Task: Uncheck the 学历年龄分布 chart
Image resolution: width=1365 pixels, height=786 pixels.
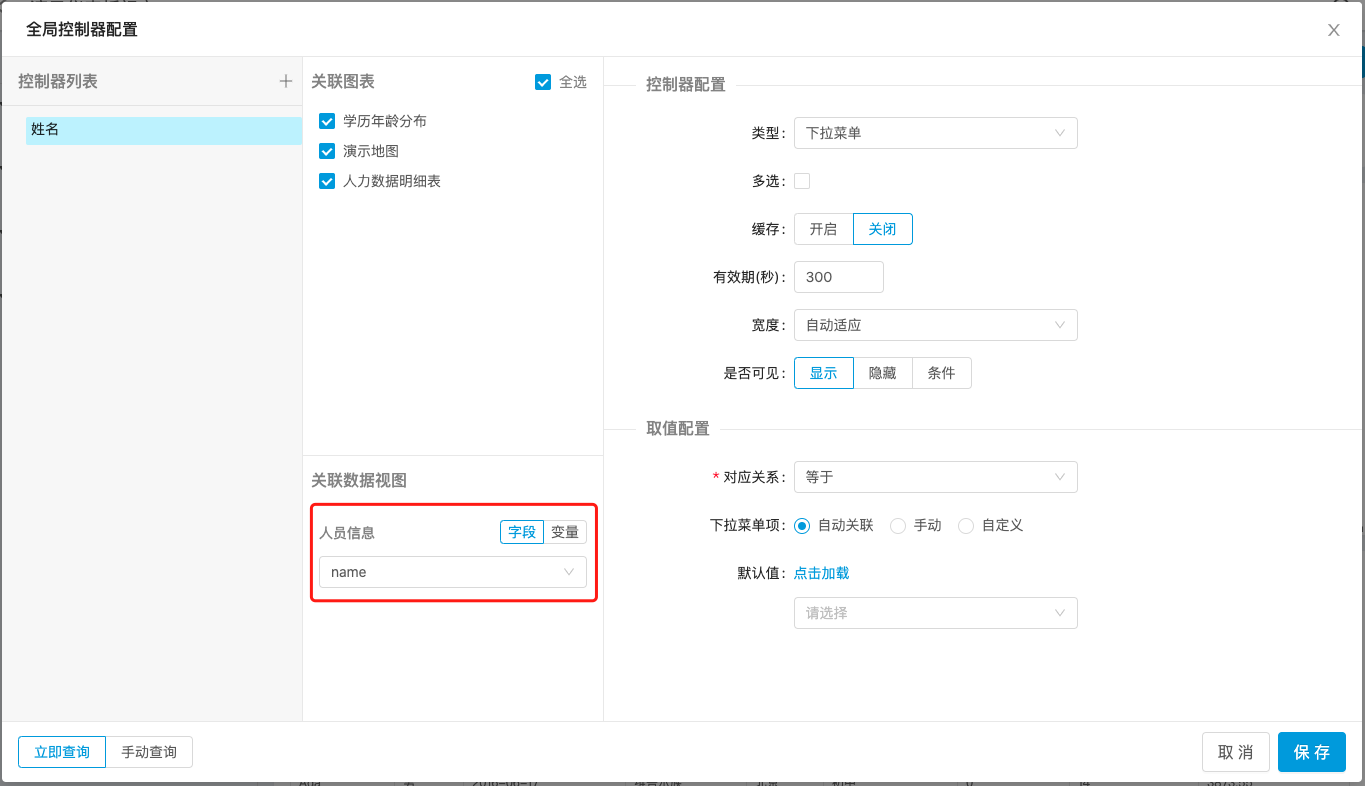Action: tap(327, 121)
